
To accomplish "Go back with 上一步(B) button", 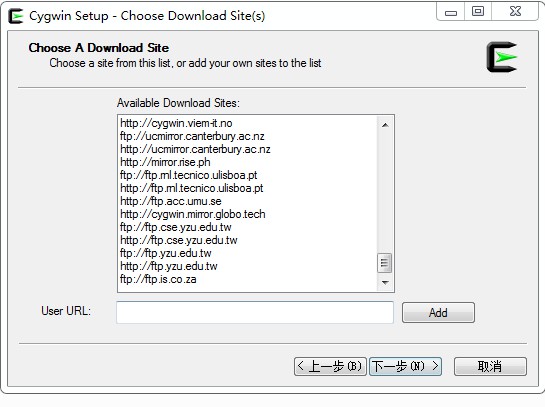I will point(330,366).
